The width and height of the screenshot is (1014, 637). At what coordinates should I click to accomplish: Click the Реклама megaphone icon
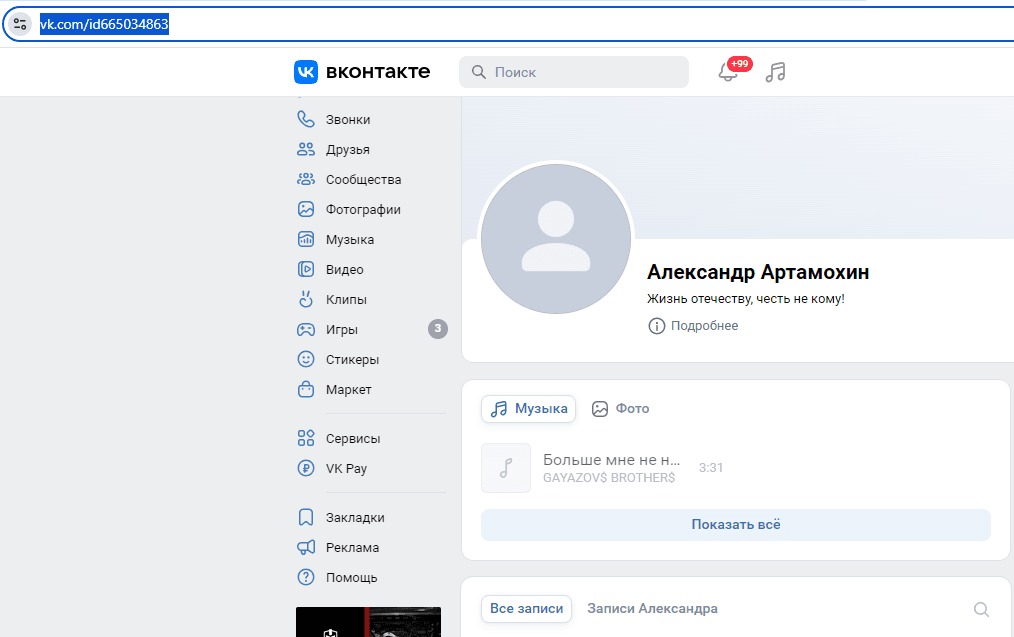(x=306, y=547)
